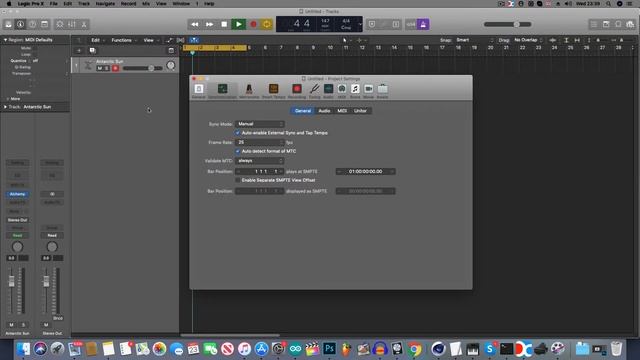Screen dimensions: 640x360
Task: Click the add track plus button
Action: pos(79,51)
